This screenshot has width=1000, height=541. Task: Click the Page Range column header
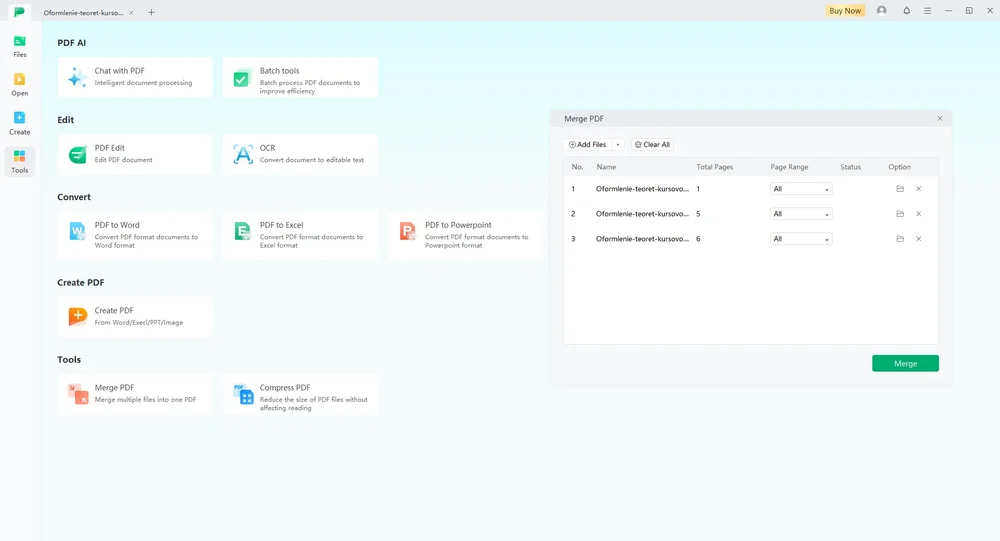click(x=789, y=167)
